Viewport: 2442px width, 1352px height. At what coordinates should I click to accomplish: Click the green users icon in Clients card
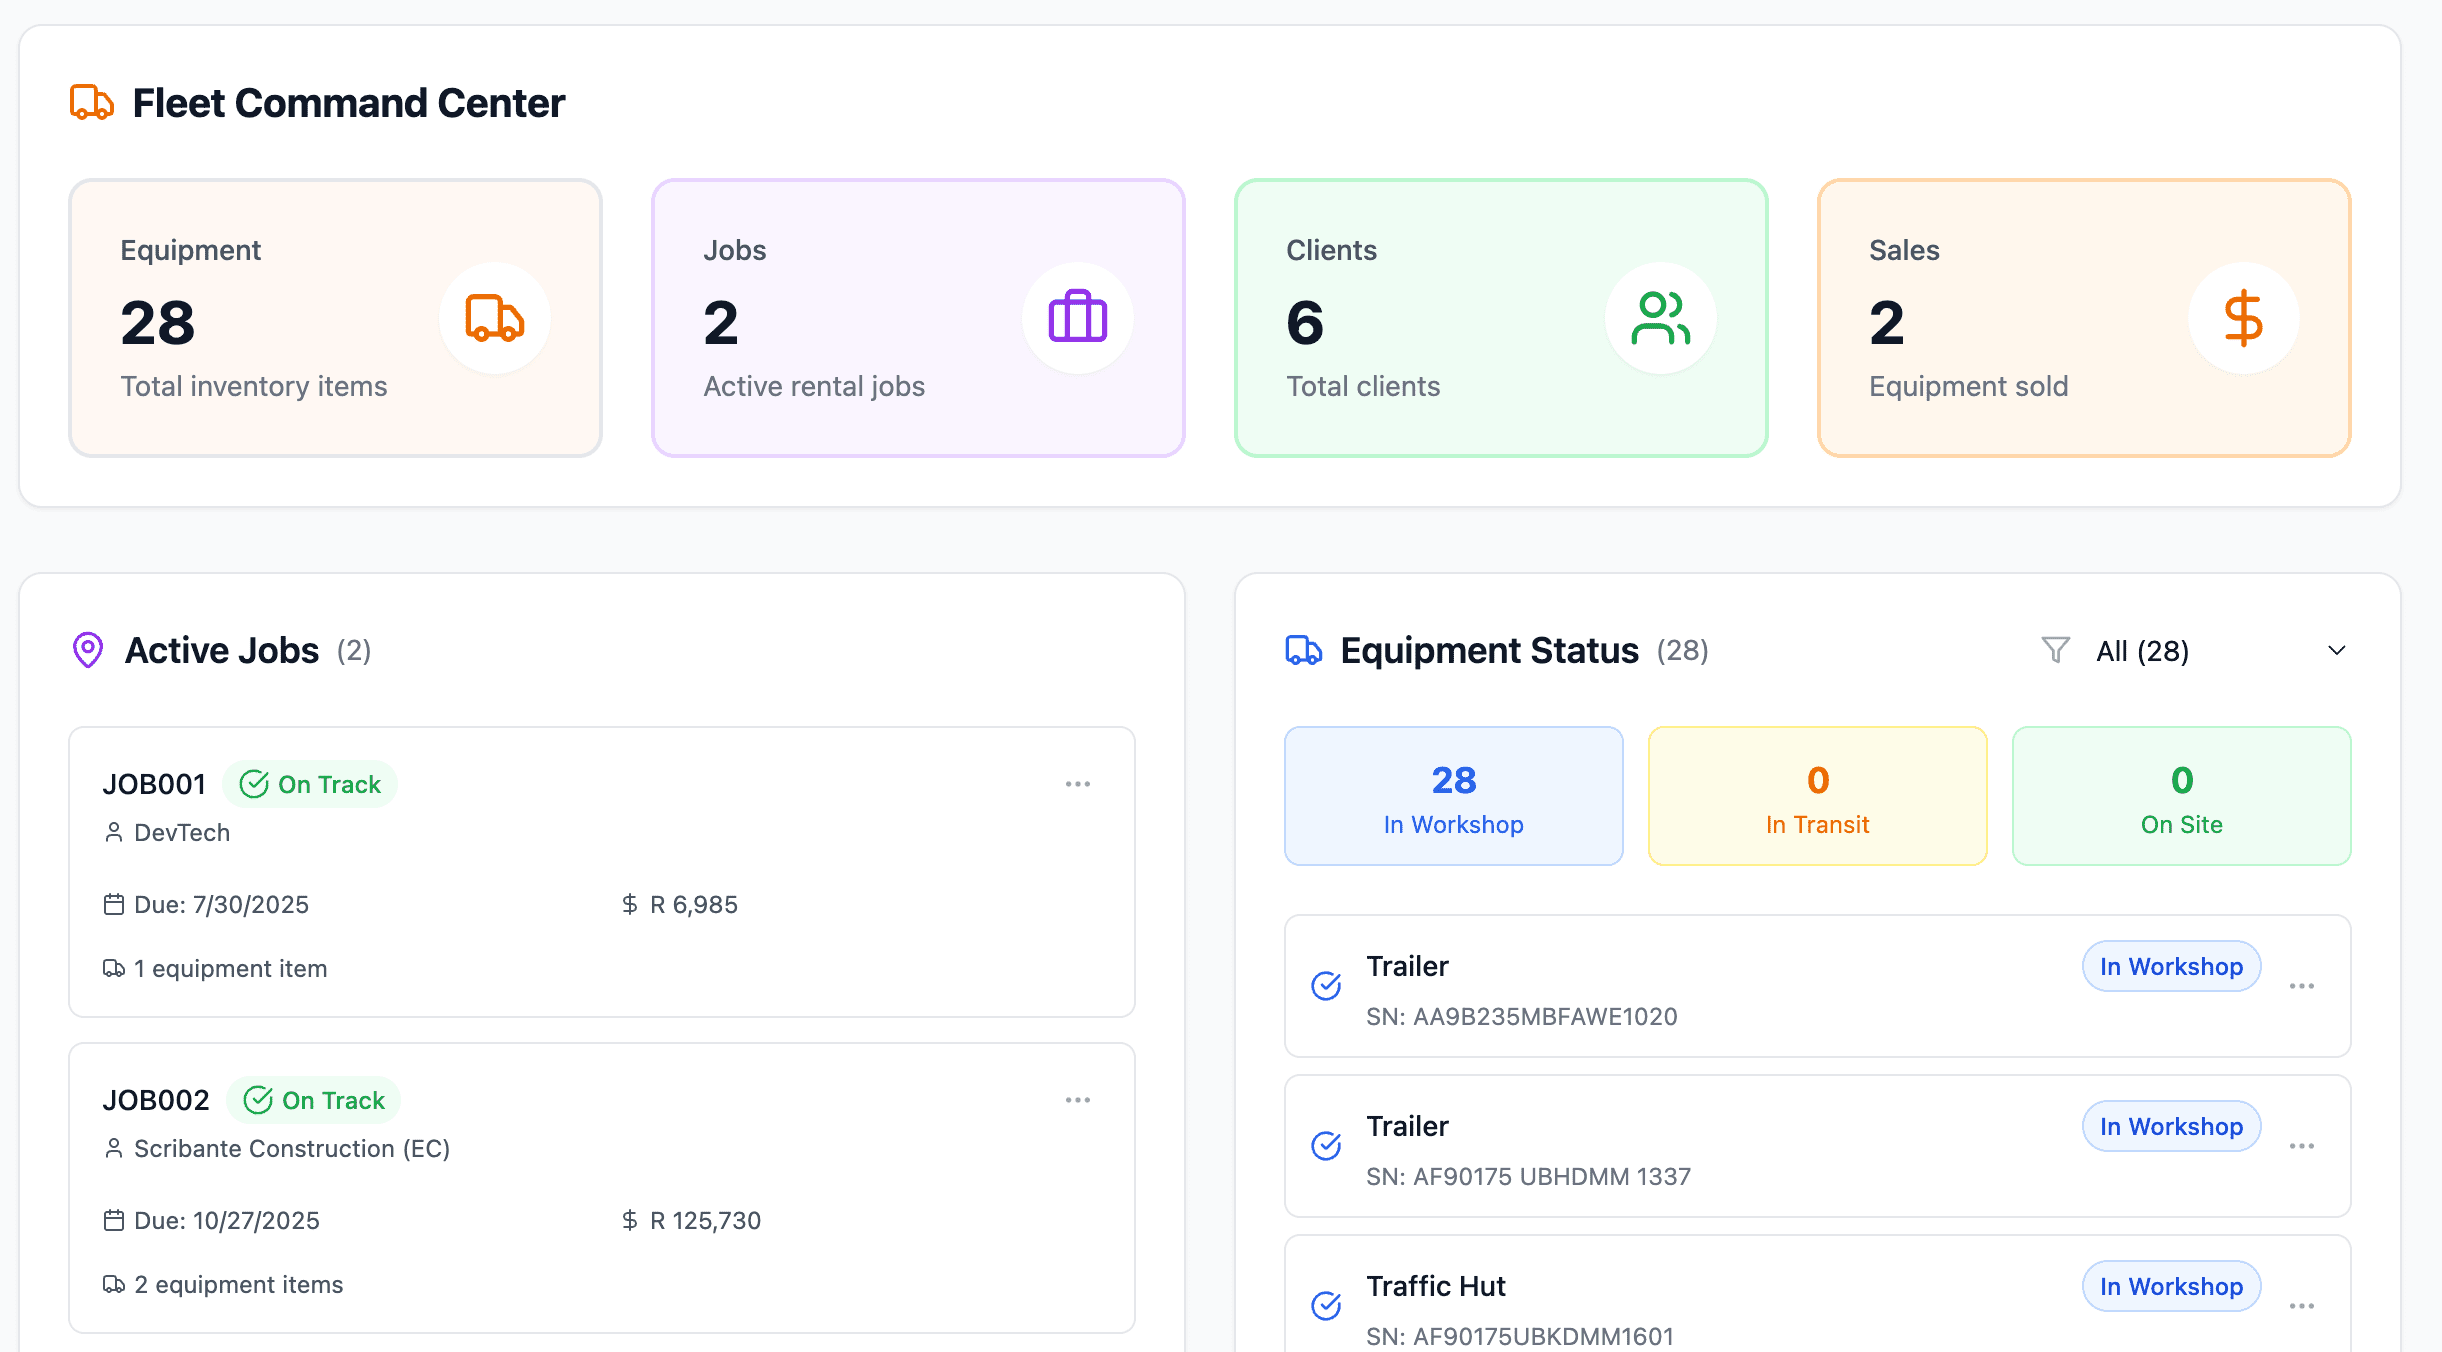coord(1660,318)
